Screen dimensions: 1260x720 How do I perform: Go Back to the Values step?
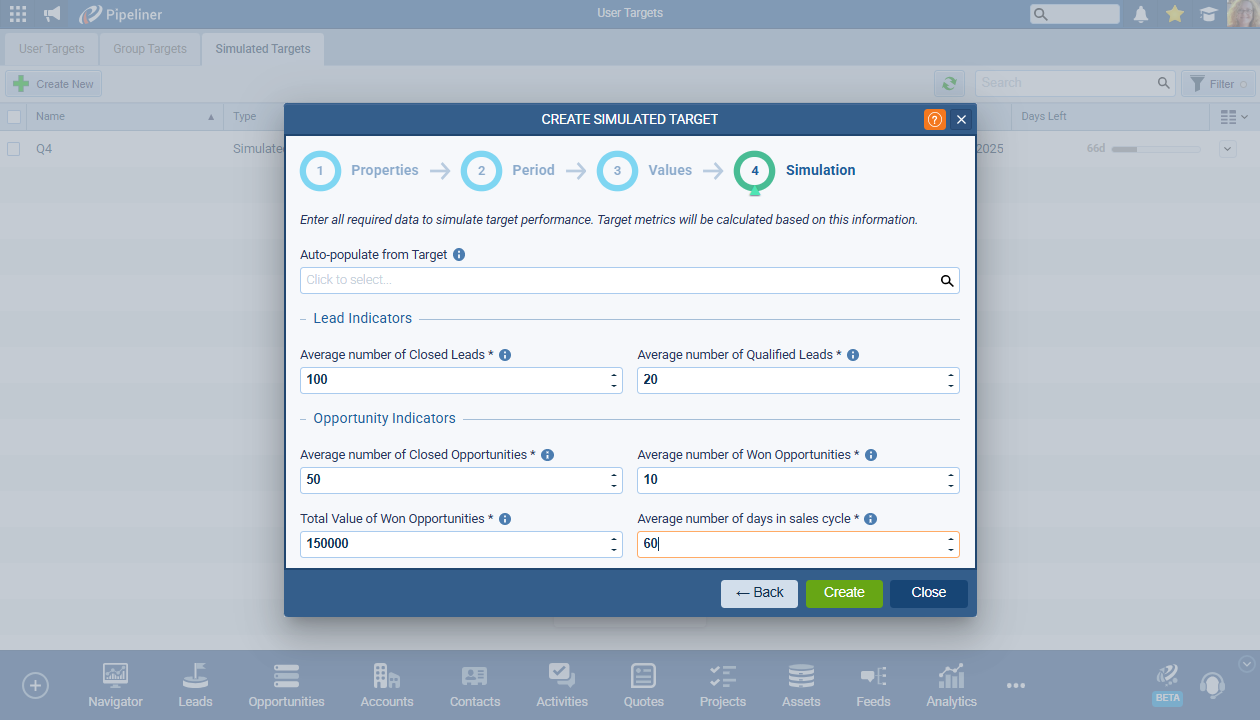[759, 593]
